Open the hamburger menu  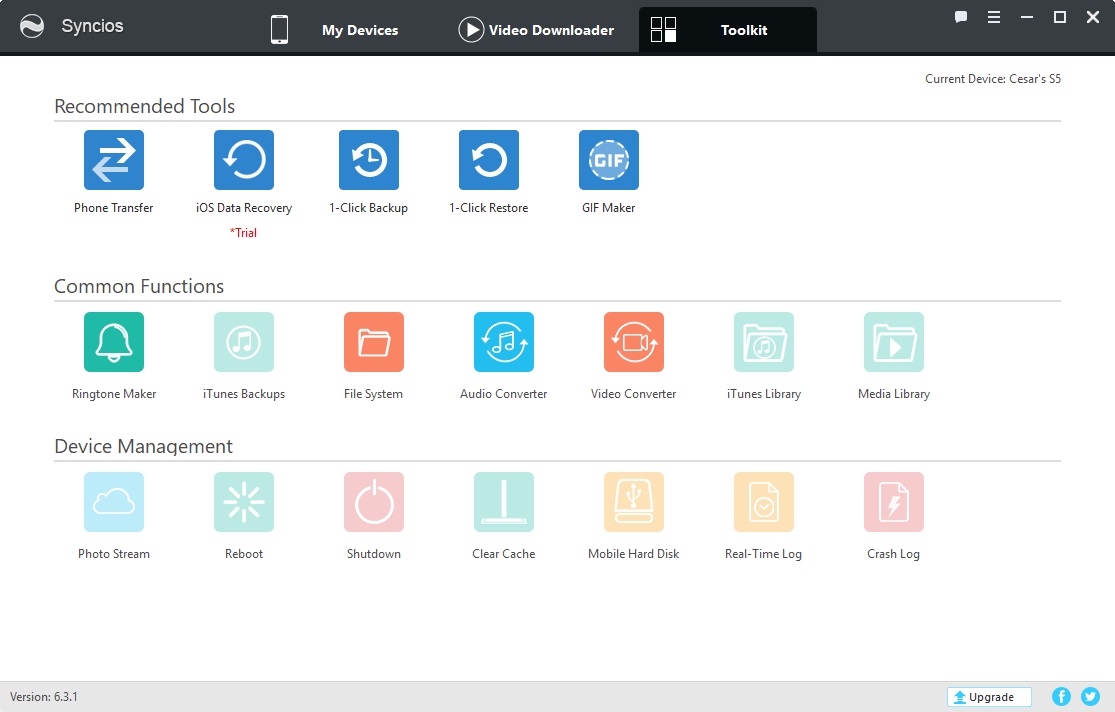(x=994, y=17)
